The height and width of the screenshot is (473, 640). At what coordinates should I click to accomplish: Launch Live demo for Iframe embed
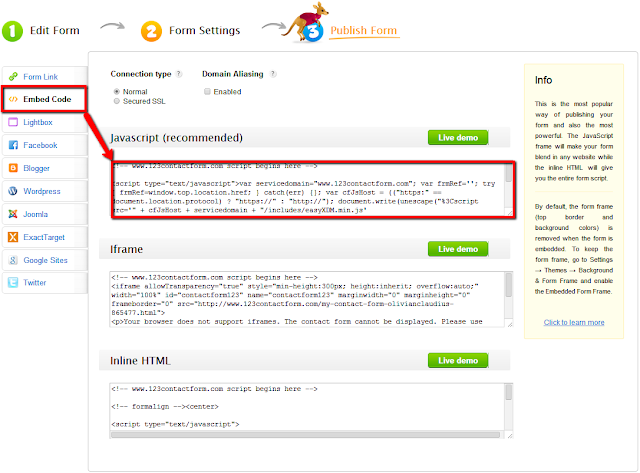pos(458,249)
